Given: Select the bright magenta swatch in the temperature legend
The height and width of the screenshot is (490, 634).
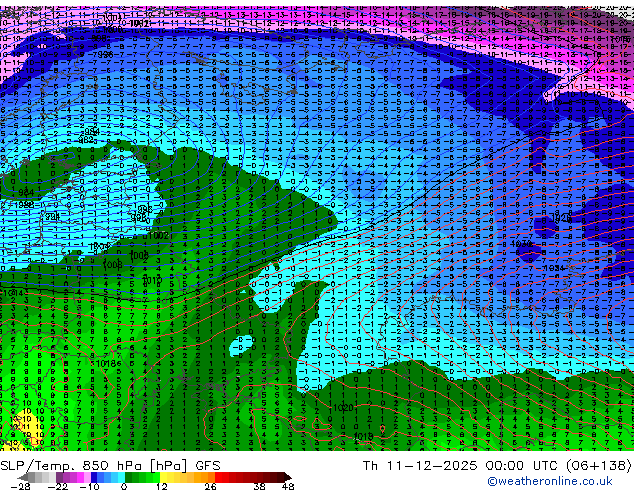Looking at the screenshot, I should 80,477.
